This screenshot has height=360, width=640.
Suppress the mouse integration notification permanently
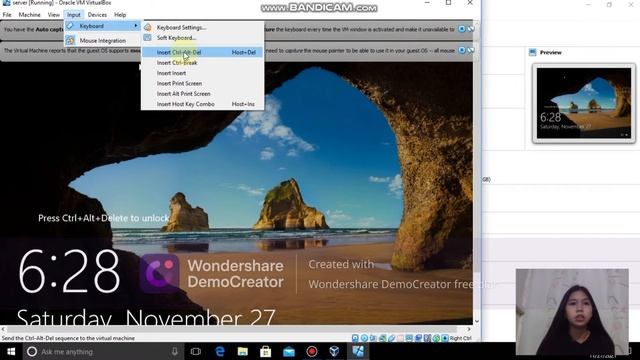click(x=471, y=50)
